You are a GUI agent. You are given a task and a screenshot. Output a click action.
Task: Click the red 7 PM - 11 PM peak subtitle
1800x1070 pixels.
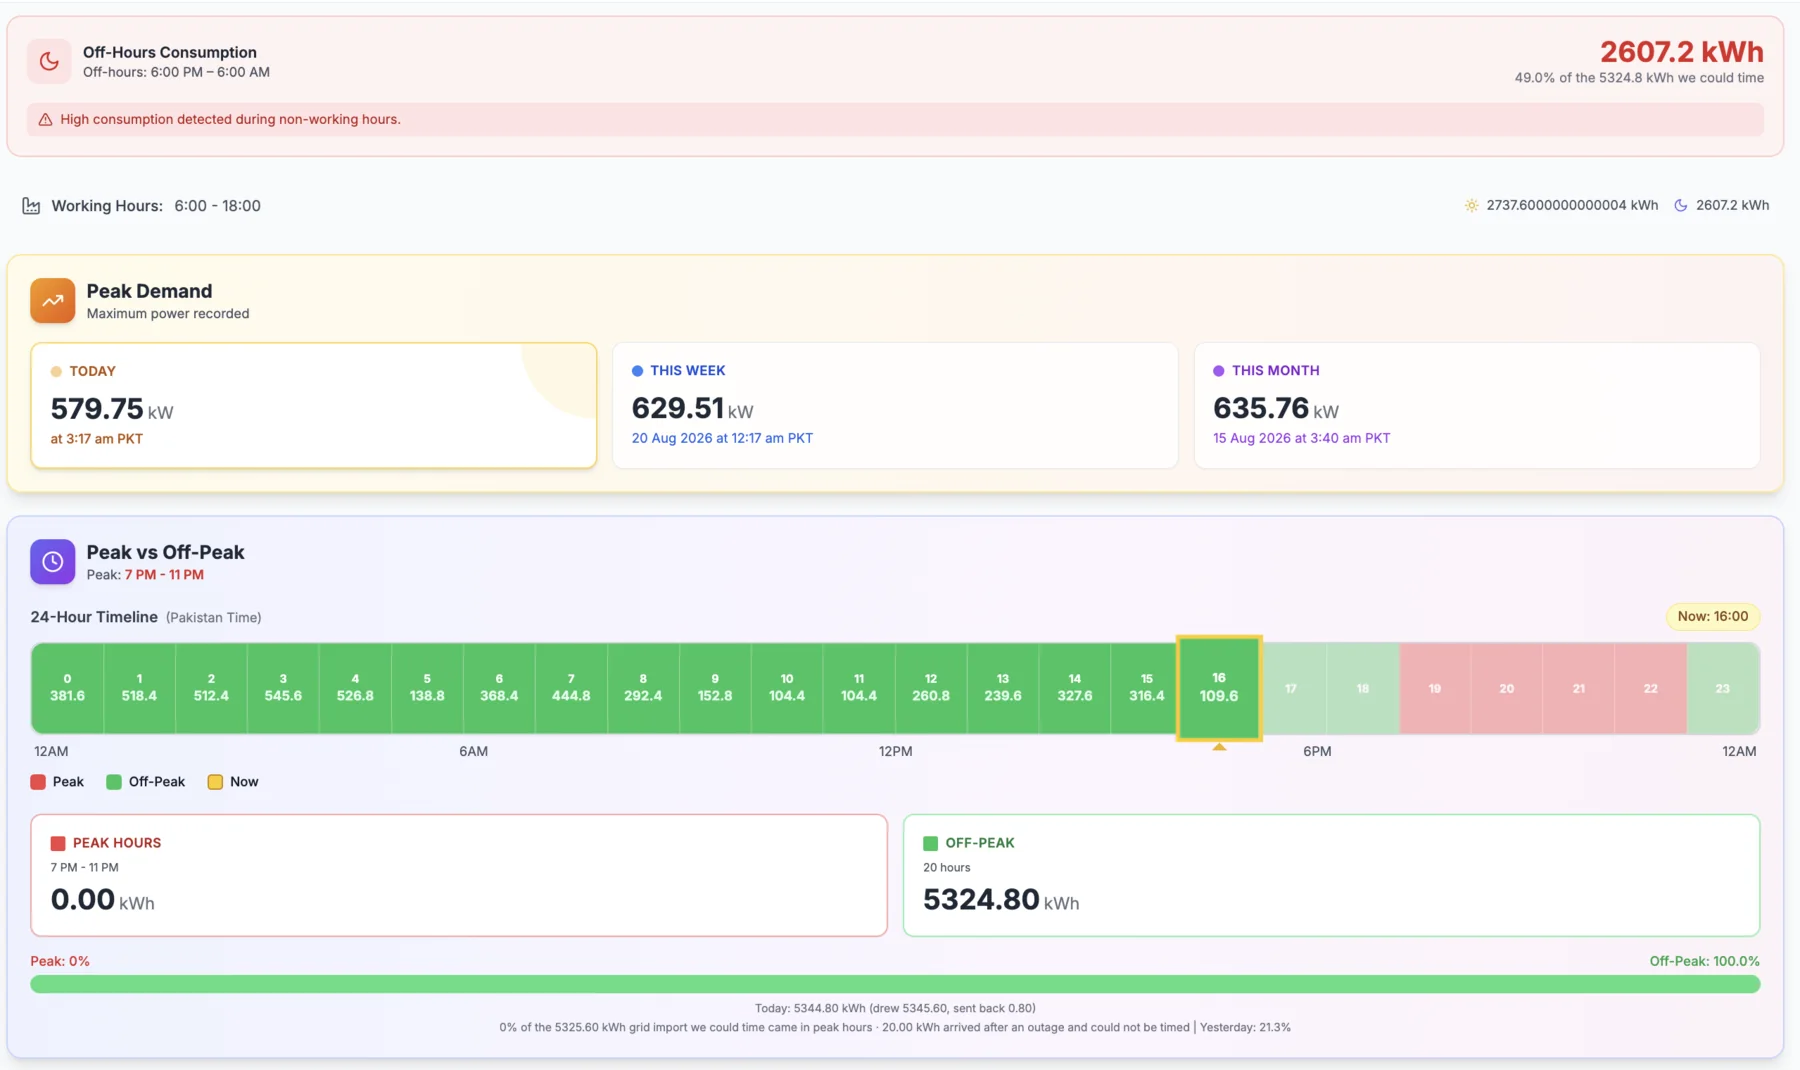164,575
